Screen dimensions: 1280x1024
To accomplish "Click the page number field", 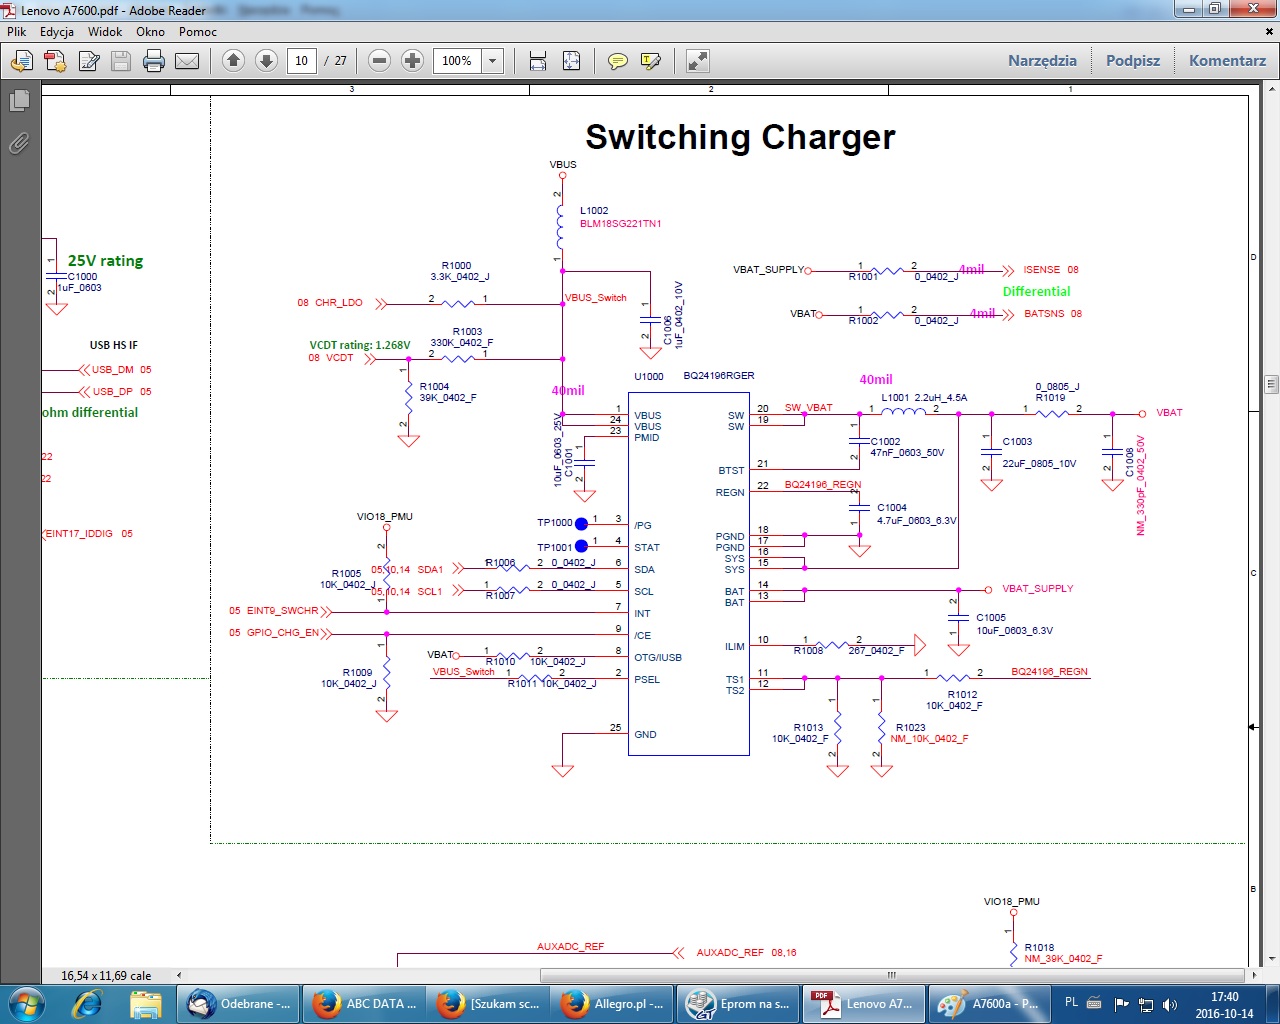I will click(x=301, y=61).
